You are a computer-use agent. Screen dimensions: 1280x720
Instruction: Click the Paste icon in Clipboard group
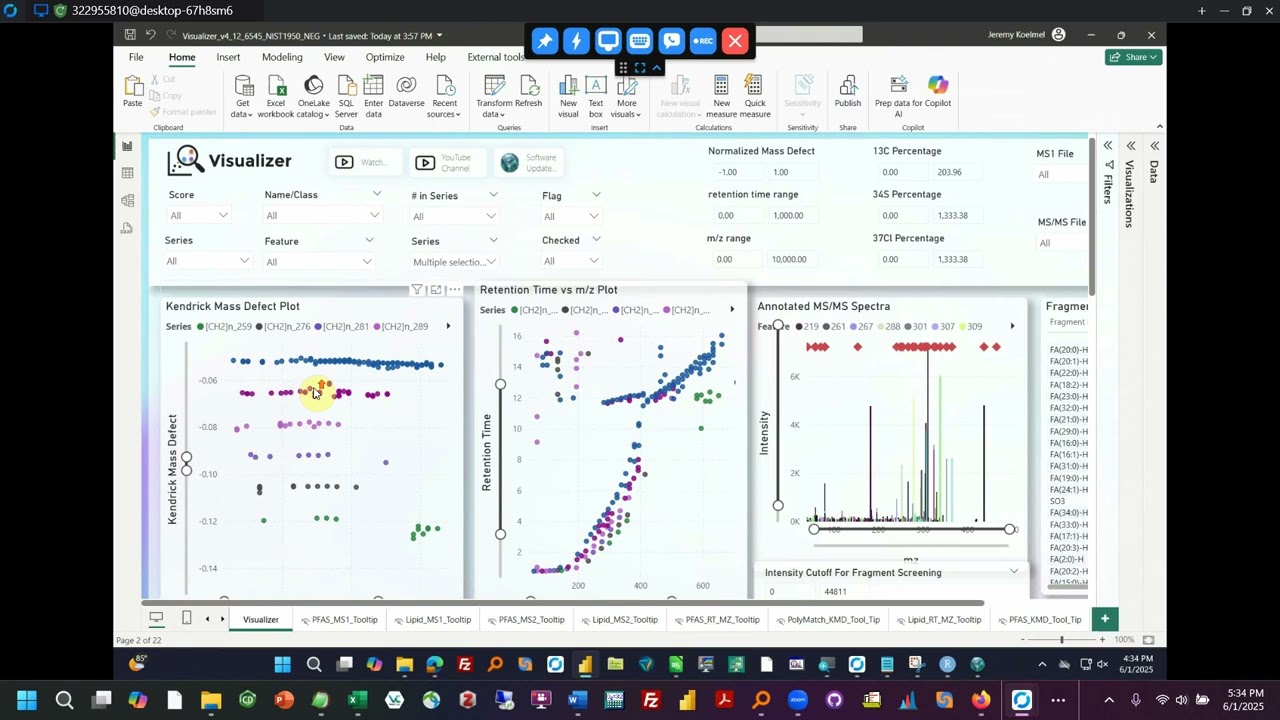point(132,92)
